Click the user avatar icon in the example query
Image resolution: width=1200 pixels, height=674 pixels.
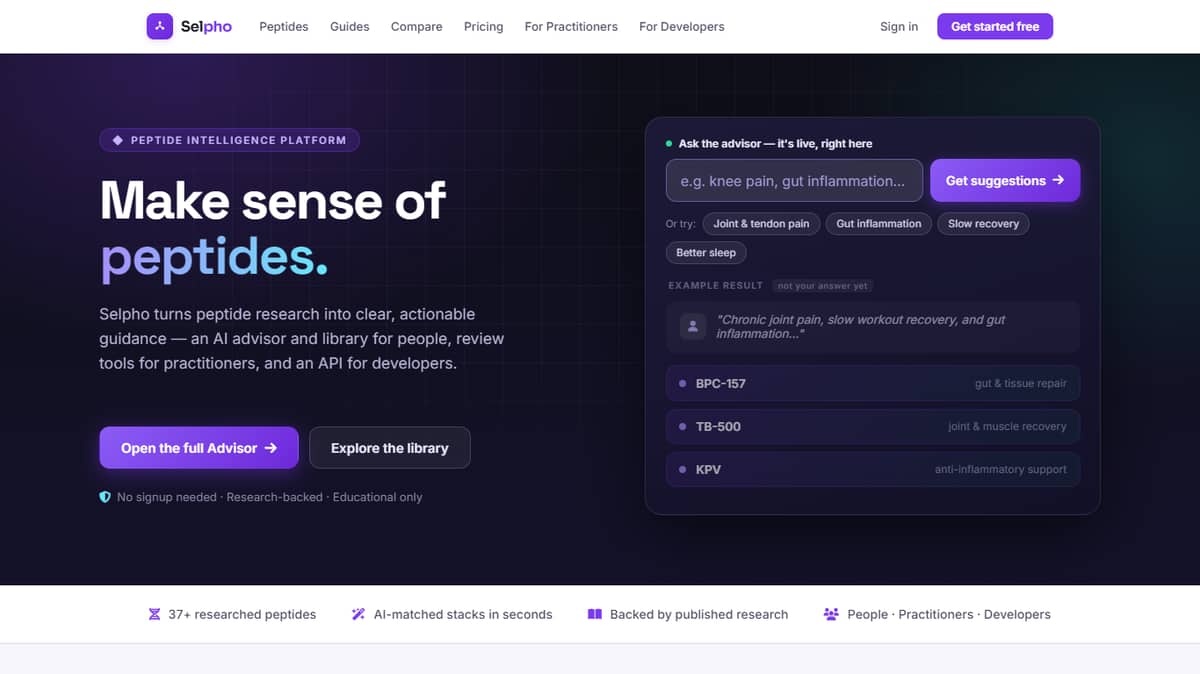[x=693, y=327]
